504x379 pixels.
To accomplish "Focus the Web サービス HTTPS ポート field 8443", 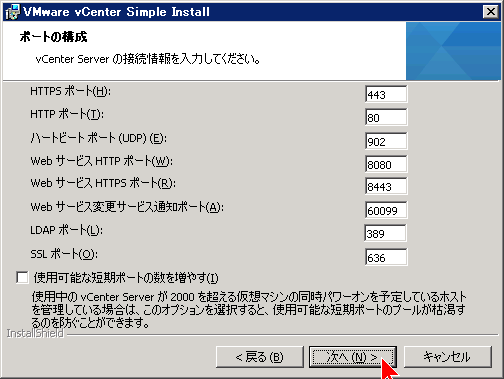I will (386, 186).
